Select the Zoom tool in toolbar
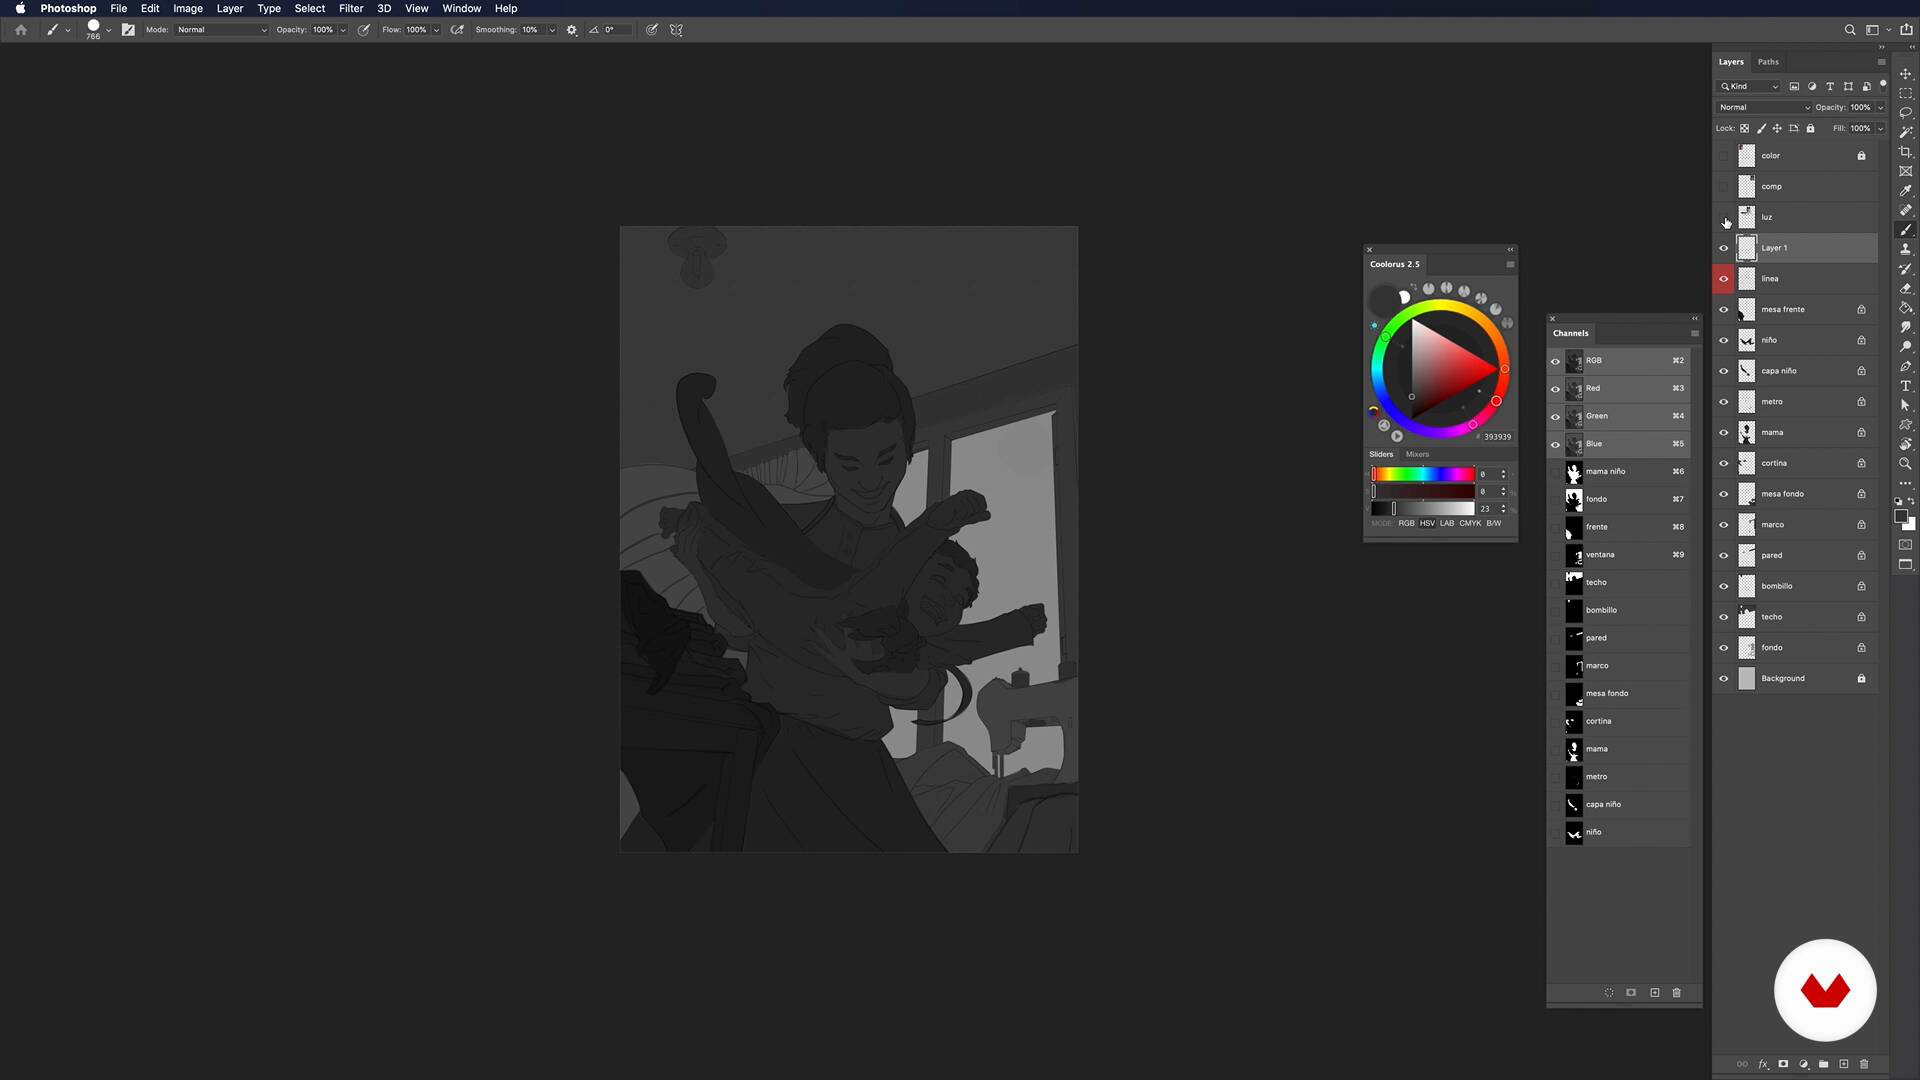The width and height of the screenshot is (1920, 1080). click(x=1905, y=464)
